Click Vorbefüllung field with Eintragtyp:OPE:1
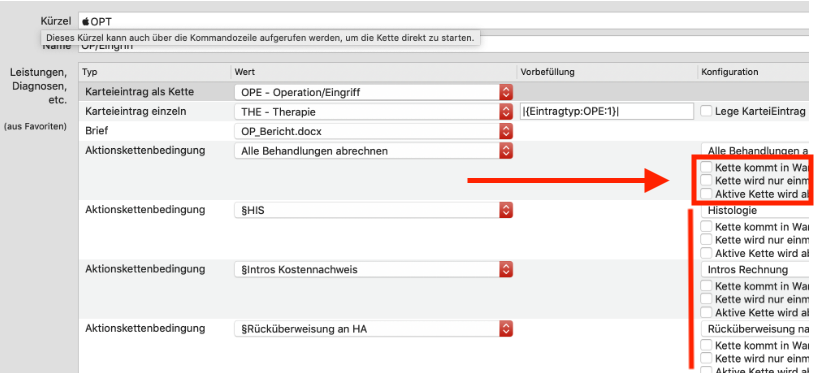Image resolution: width=814 pixels, height=373 pixels. click(x=607, y=112)
